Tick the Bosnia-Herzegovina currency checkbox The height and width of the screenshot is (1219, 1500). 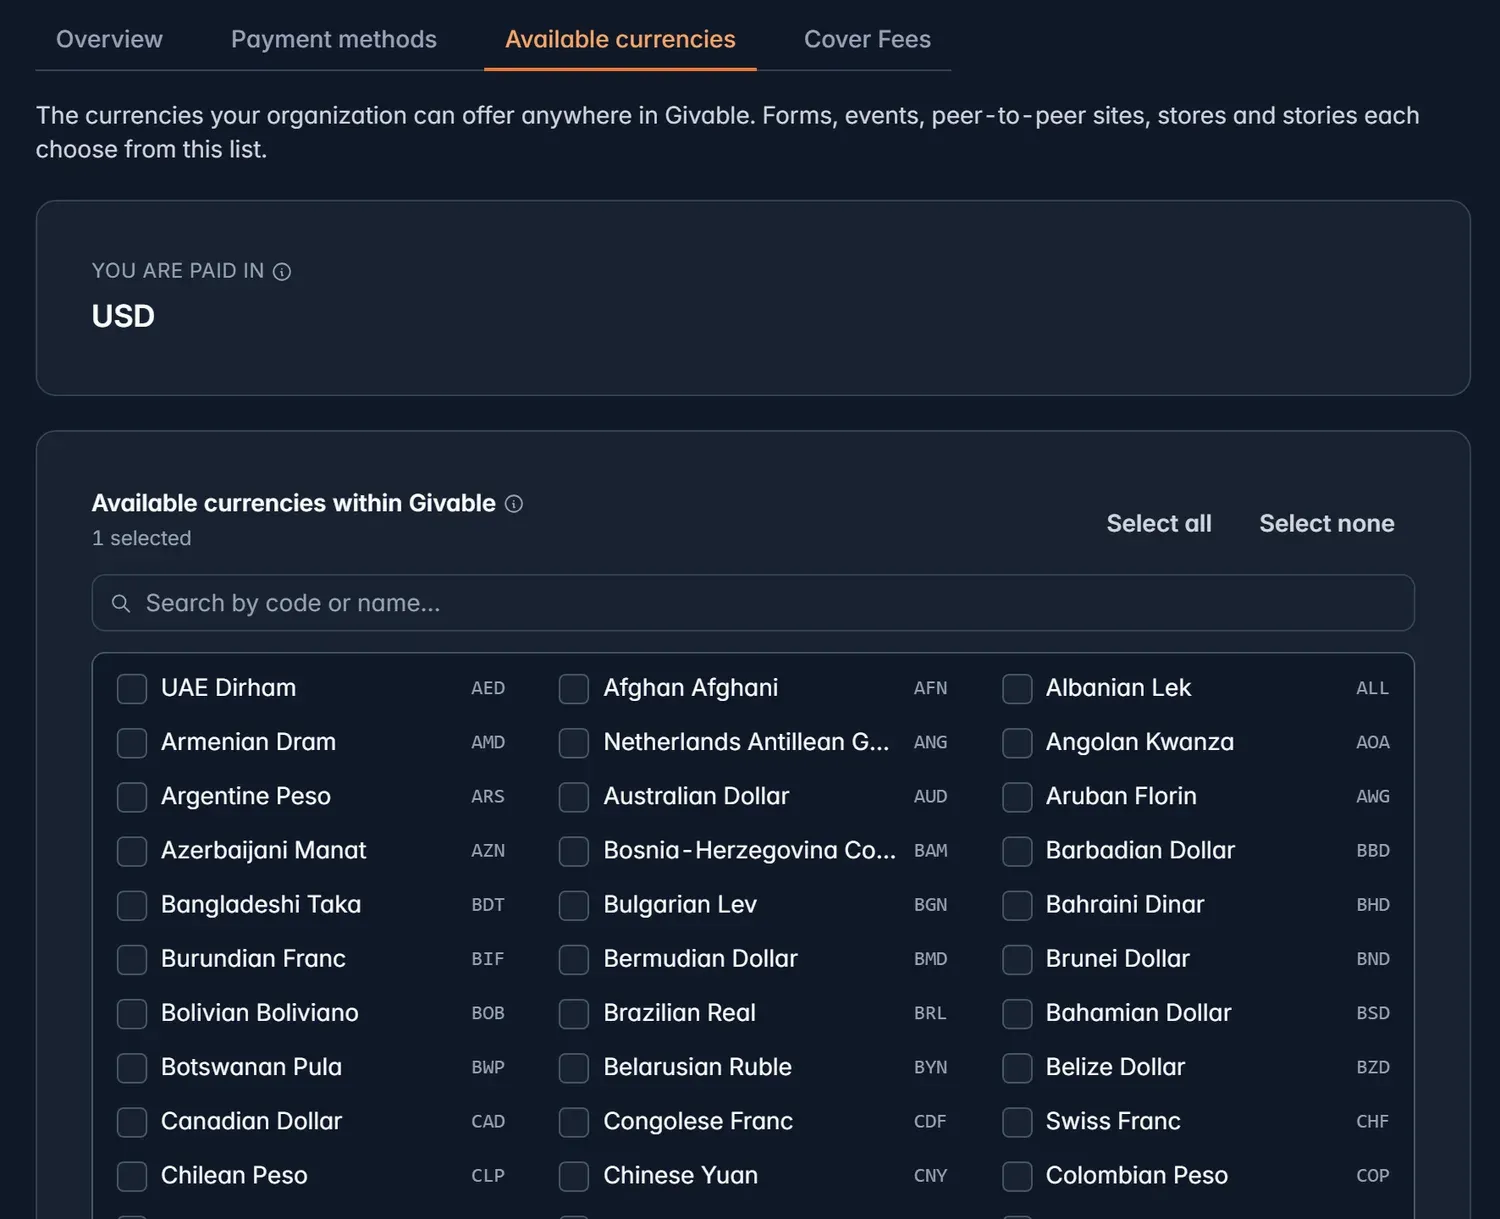point(574,851)
